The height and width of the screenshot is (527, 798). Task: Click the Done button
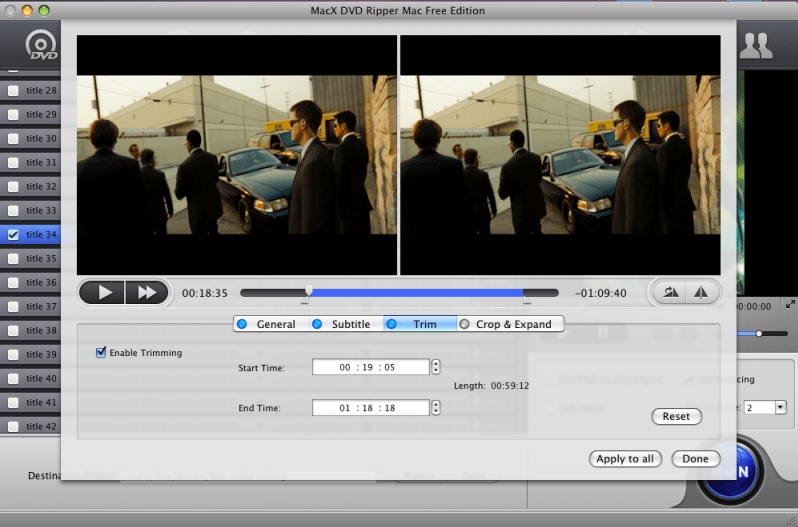coord(695,459)
